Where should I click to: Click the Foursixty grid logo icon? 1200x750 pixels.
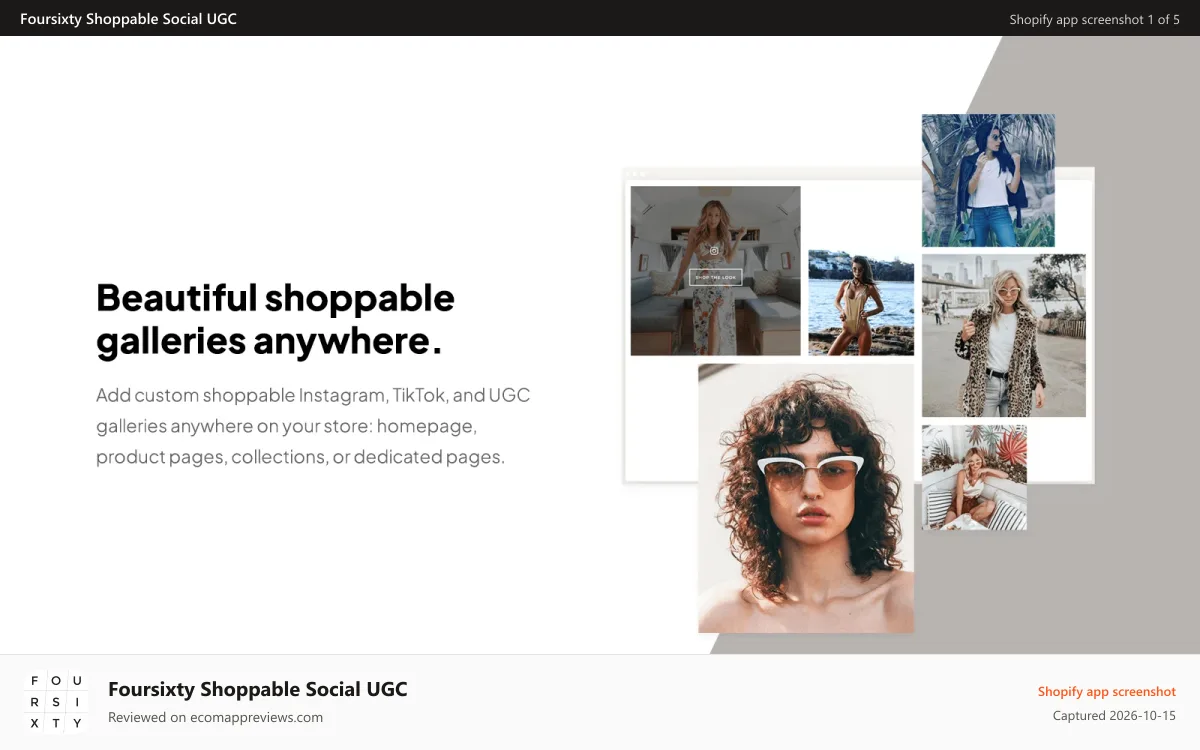tap(56, 702)
